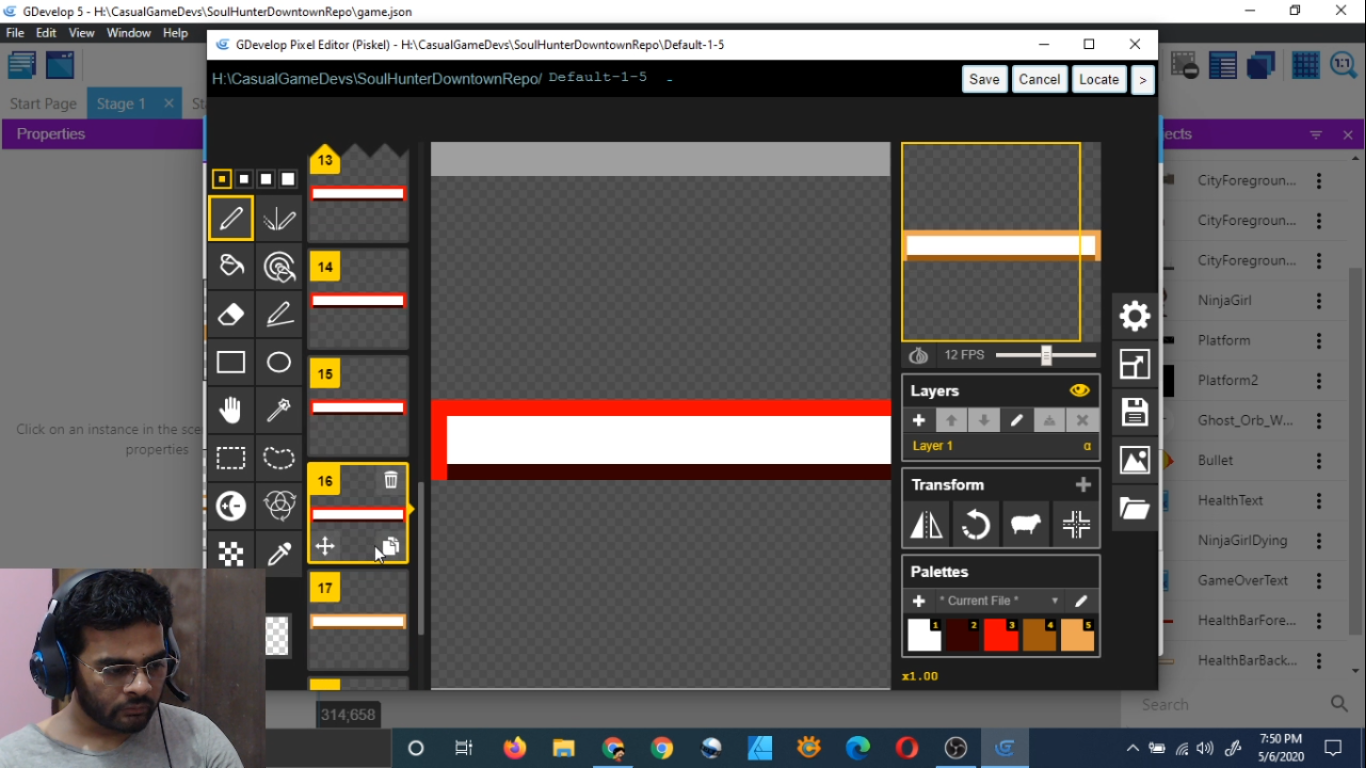Set pen size to second square

pyautogui.click(x=244, y=179)
